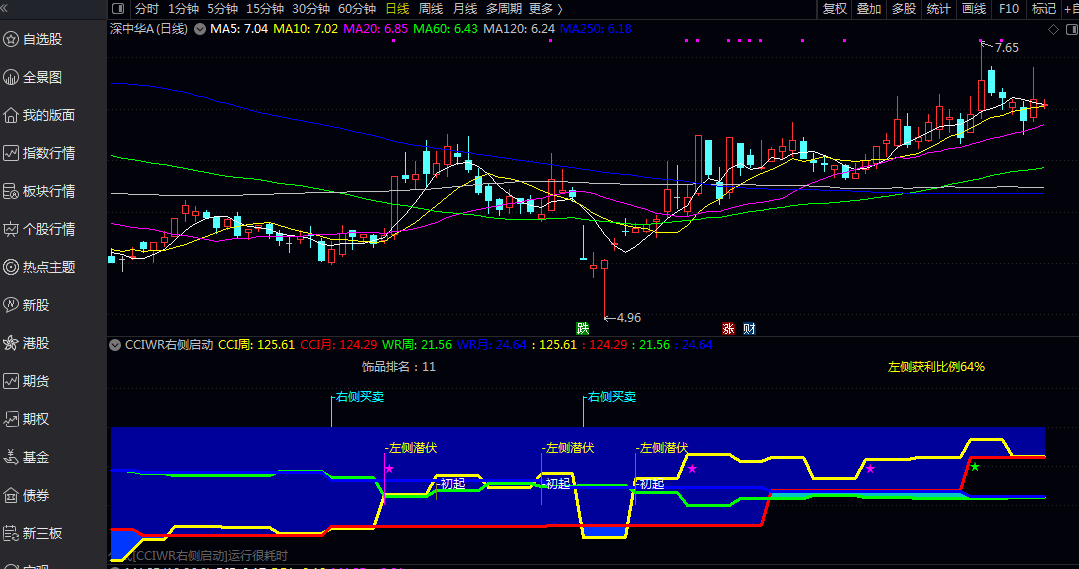The width and height of the screenshot is (1079, 569).
Task: Click the first 左侧潜伏 marker label
Action: coord(412,448)
